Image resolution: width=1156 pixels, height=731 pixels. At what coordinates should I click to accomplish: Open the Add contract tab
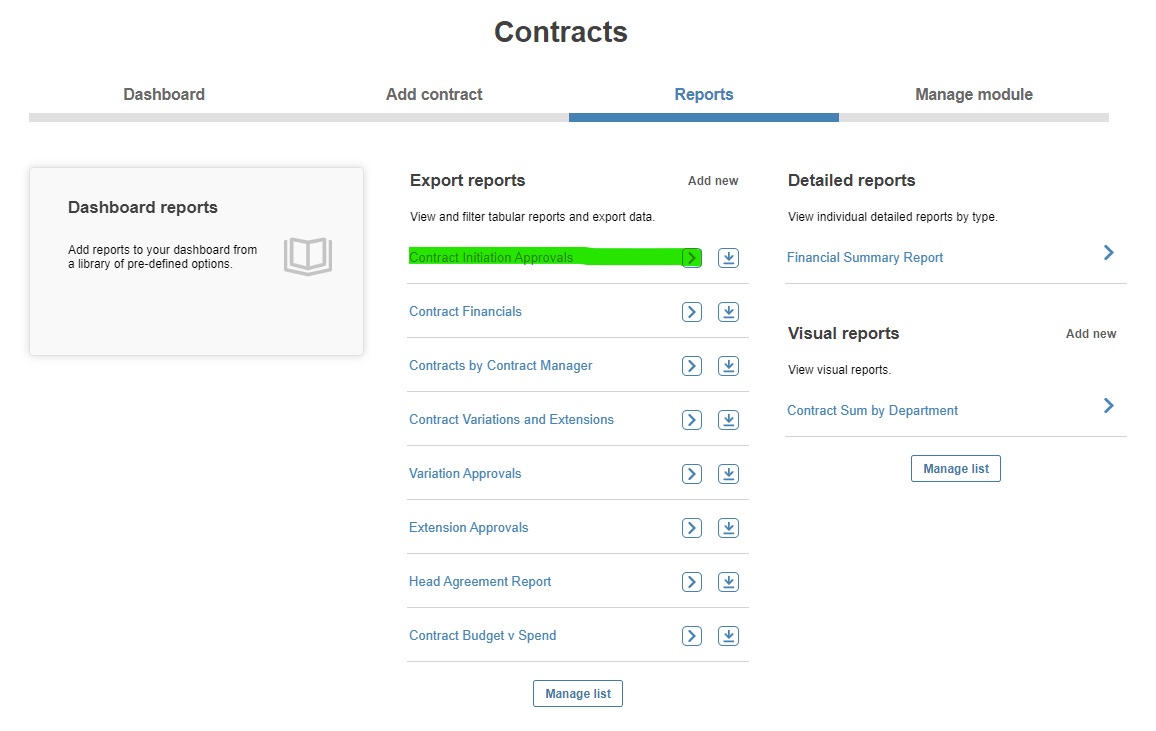(434, 94)
